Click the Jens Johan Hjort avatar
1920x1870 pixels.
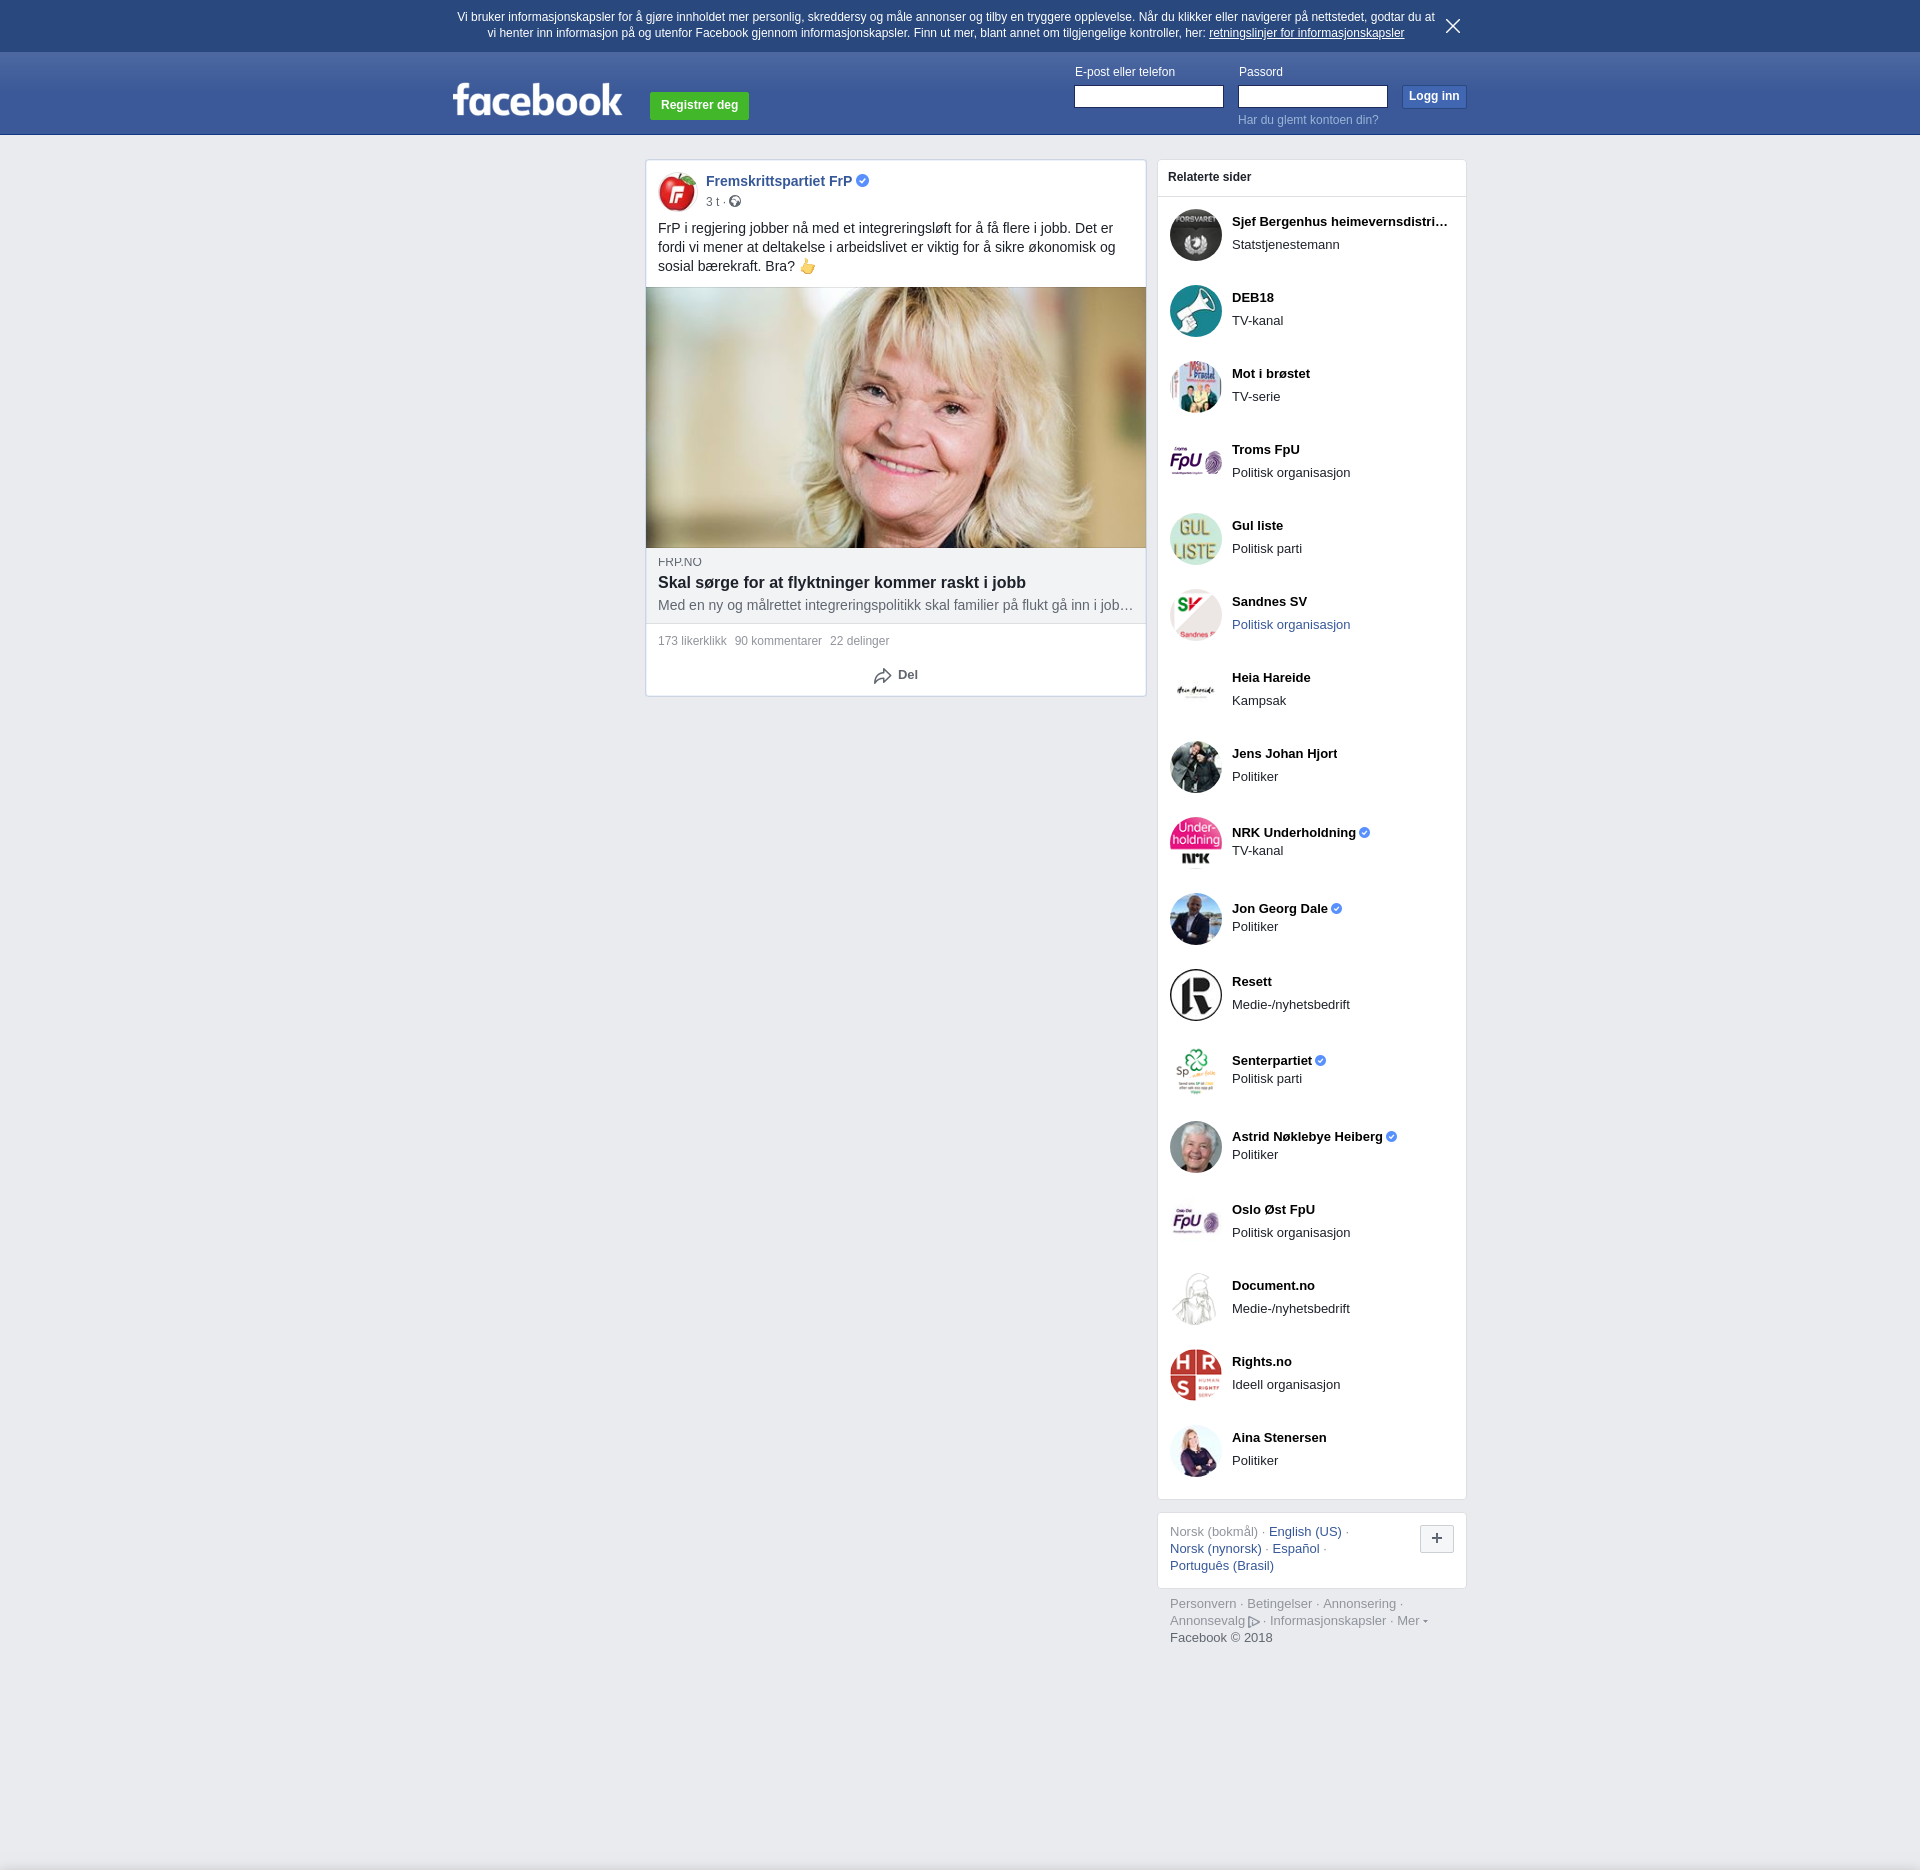coord(1196,767)
